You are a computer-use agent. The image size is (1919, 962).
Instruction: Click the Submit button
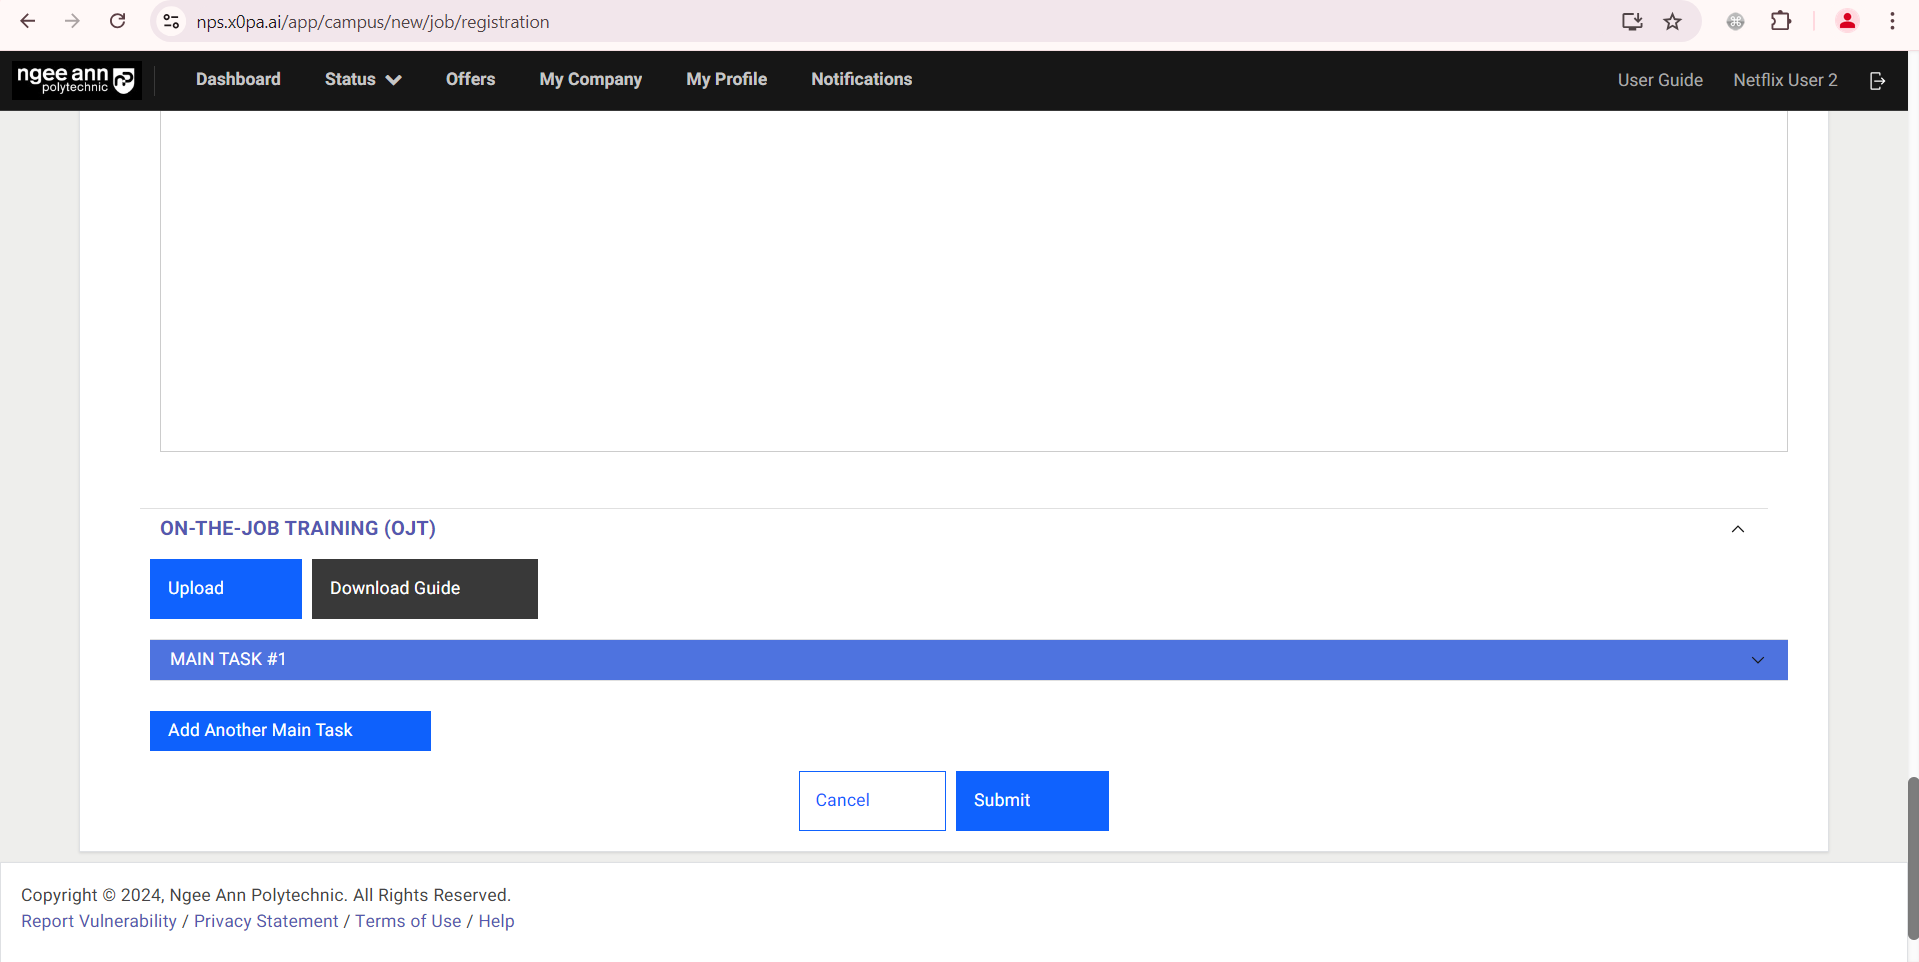[1031, 800]
